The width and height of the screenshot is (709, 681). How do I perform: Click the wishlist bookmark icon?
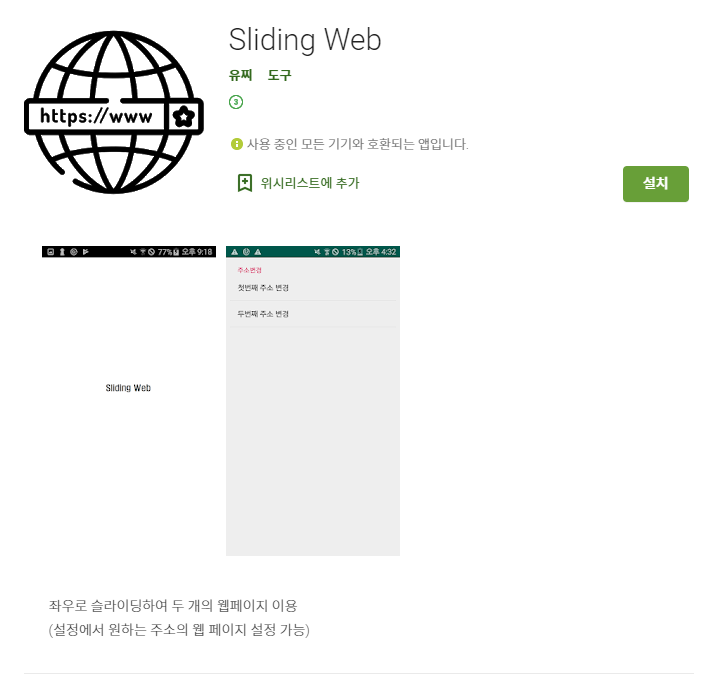245,183
